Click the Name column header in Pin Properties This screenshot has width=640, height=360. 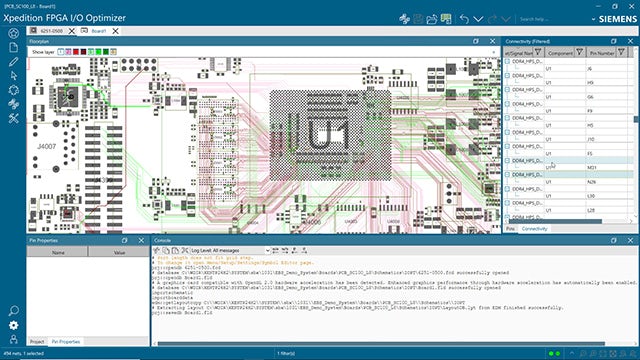[58, 253]
